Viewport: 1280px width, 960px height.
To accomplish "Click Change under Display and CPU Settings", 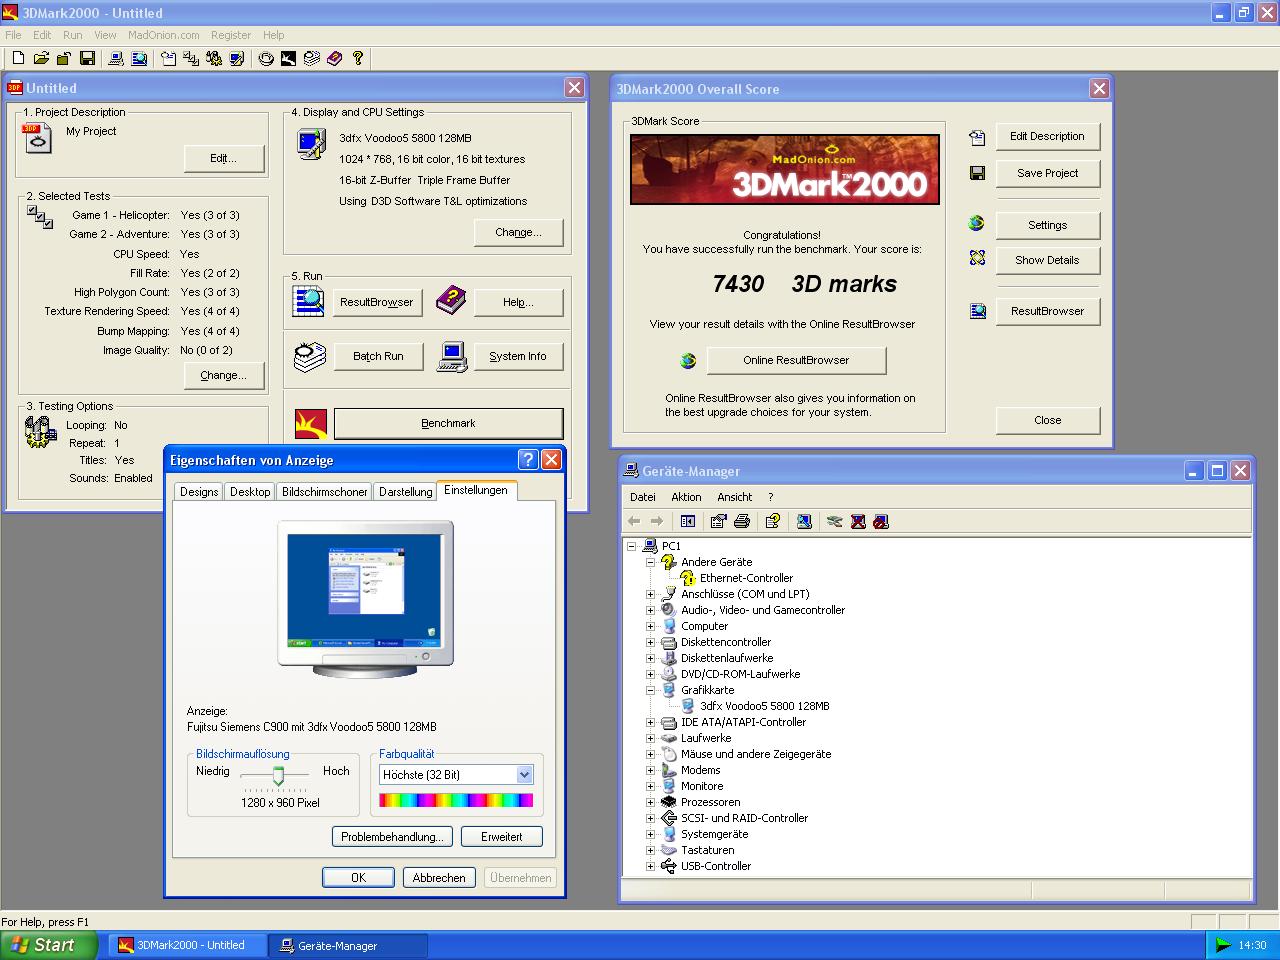I will 518,232.
